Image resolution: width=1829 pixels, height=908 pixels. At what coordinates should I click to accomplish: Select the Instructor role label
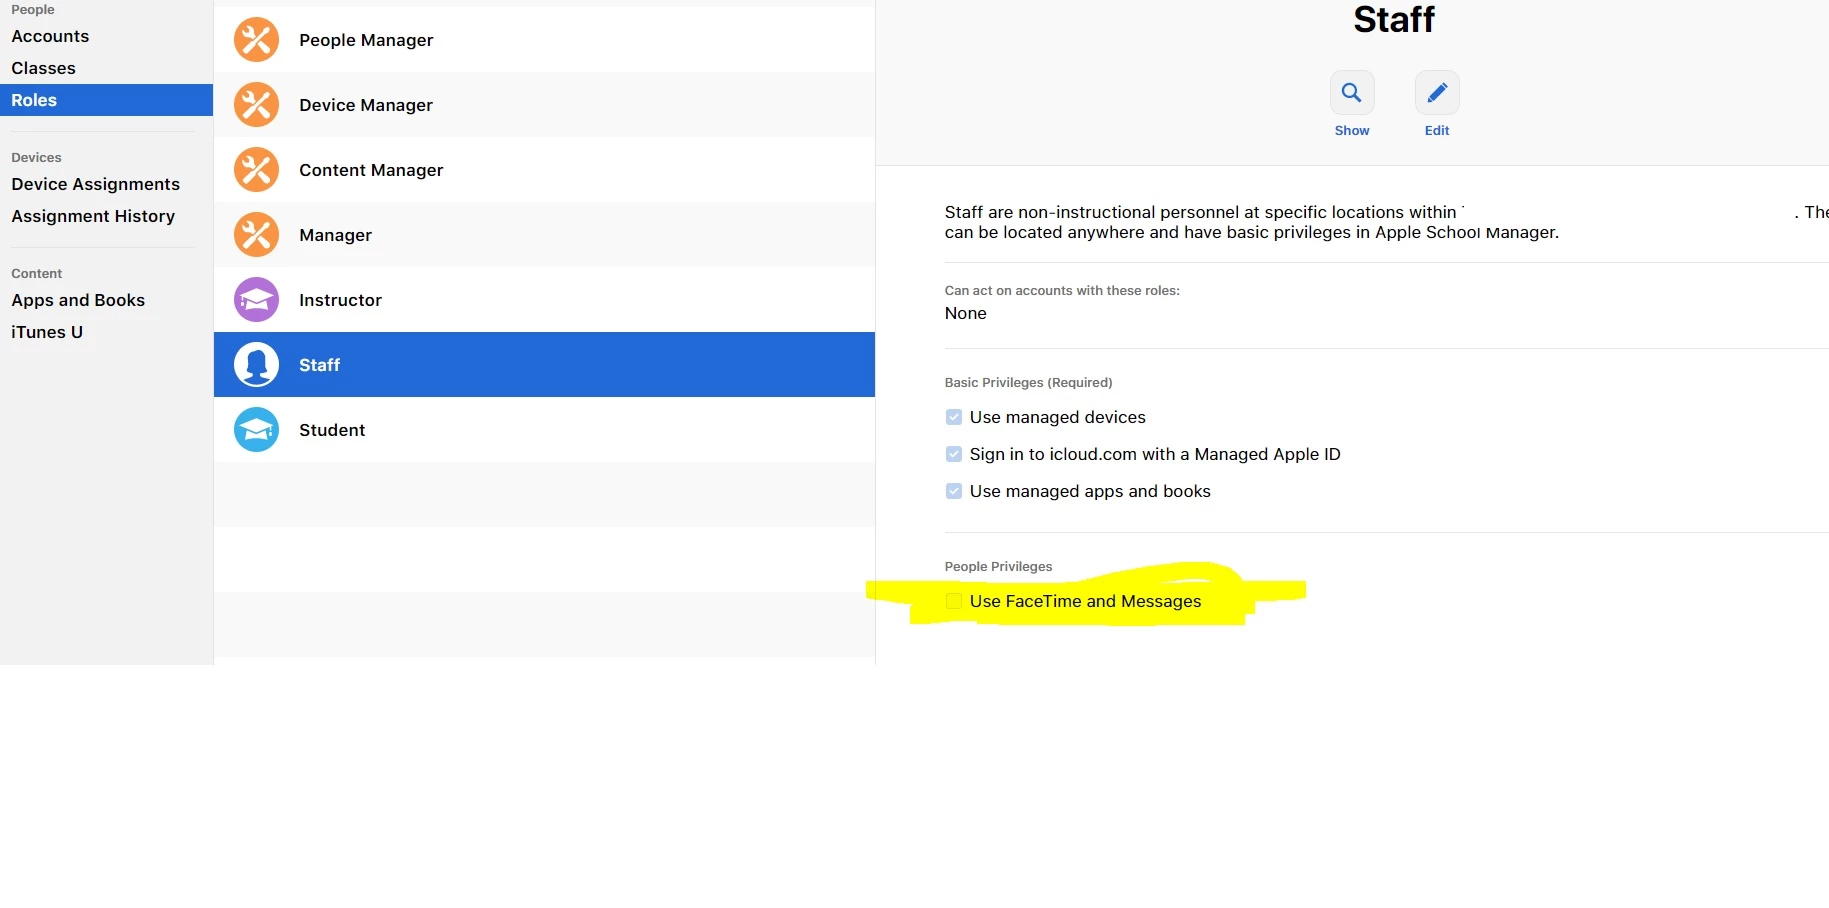pyautogui.click(x=340, y=300)
